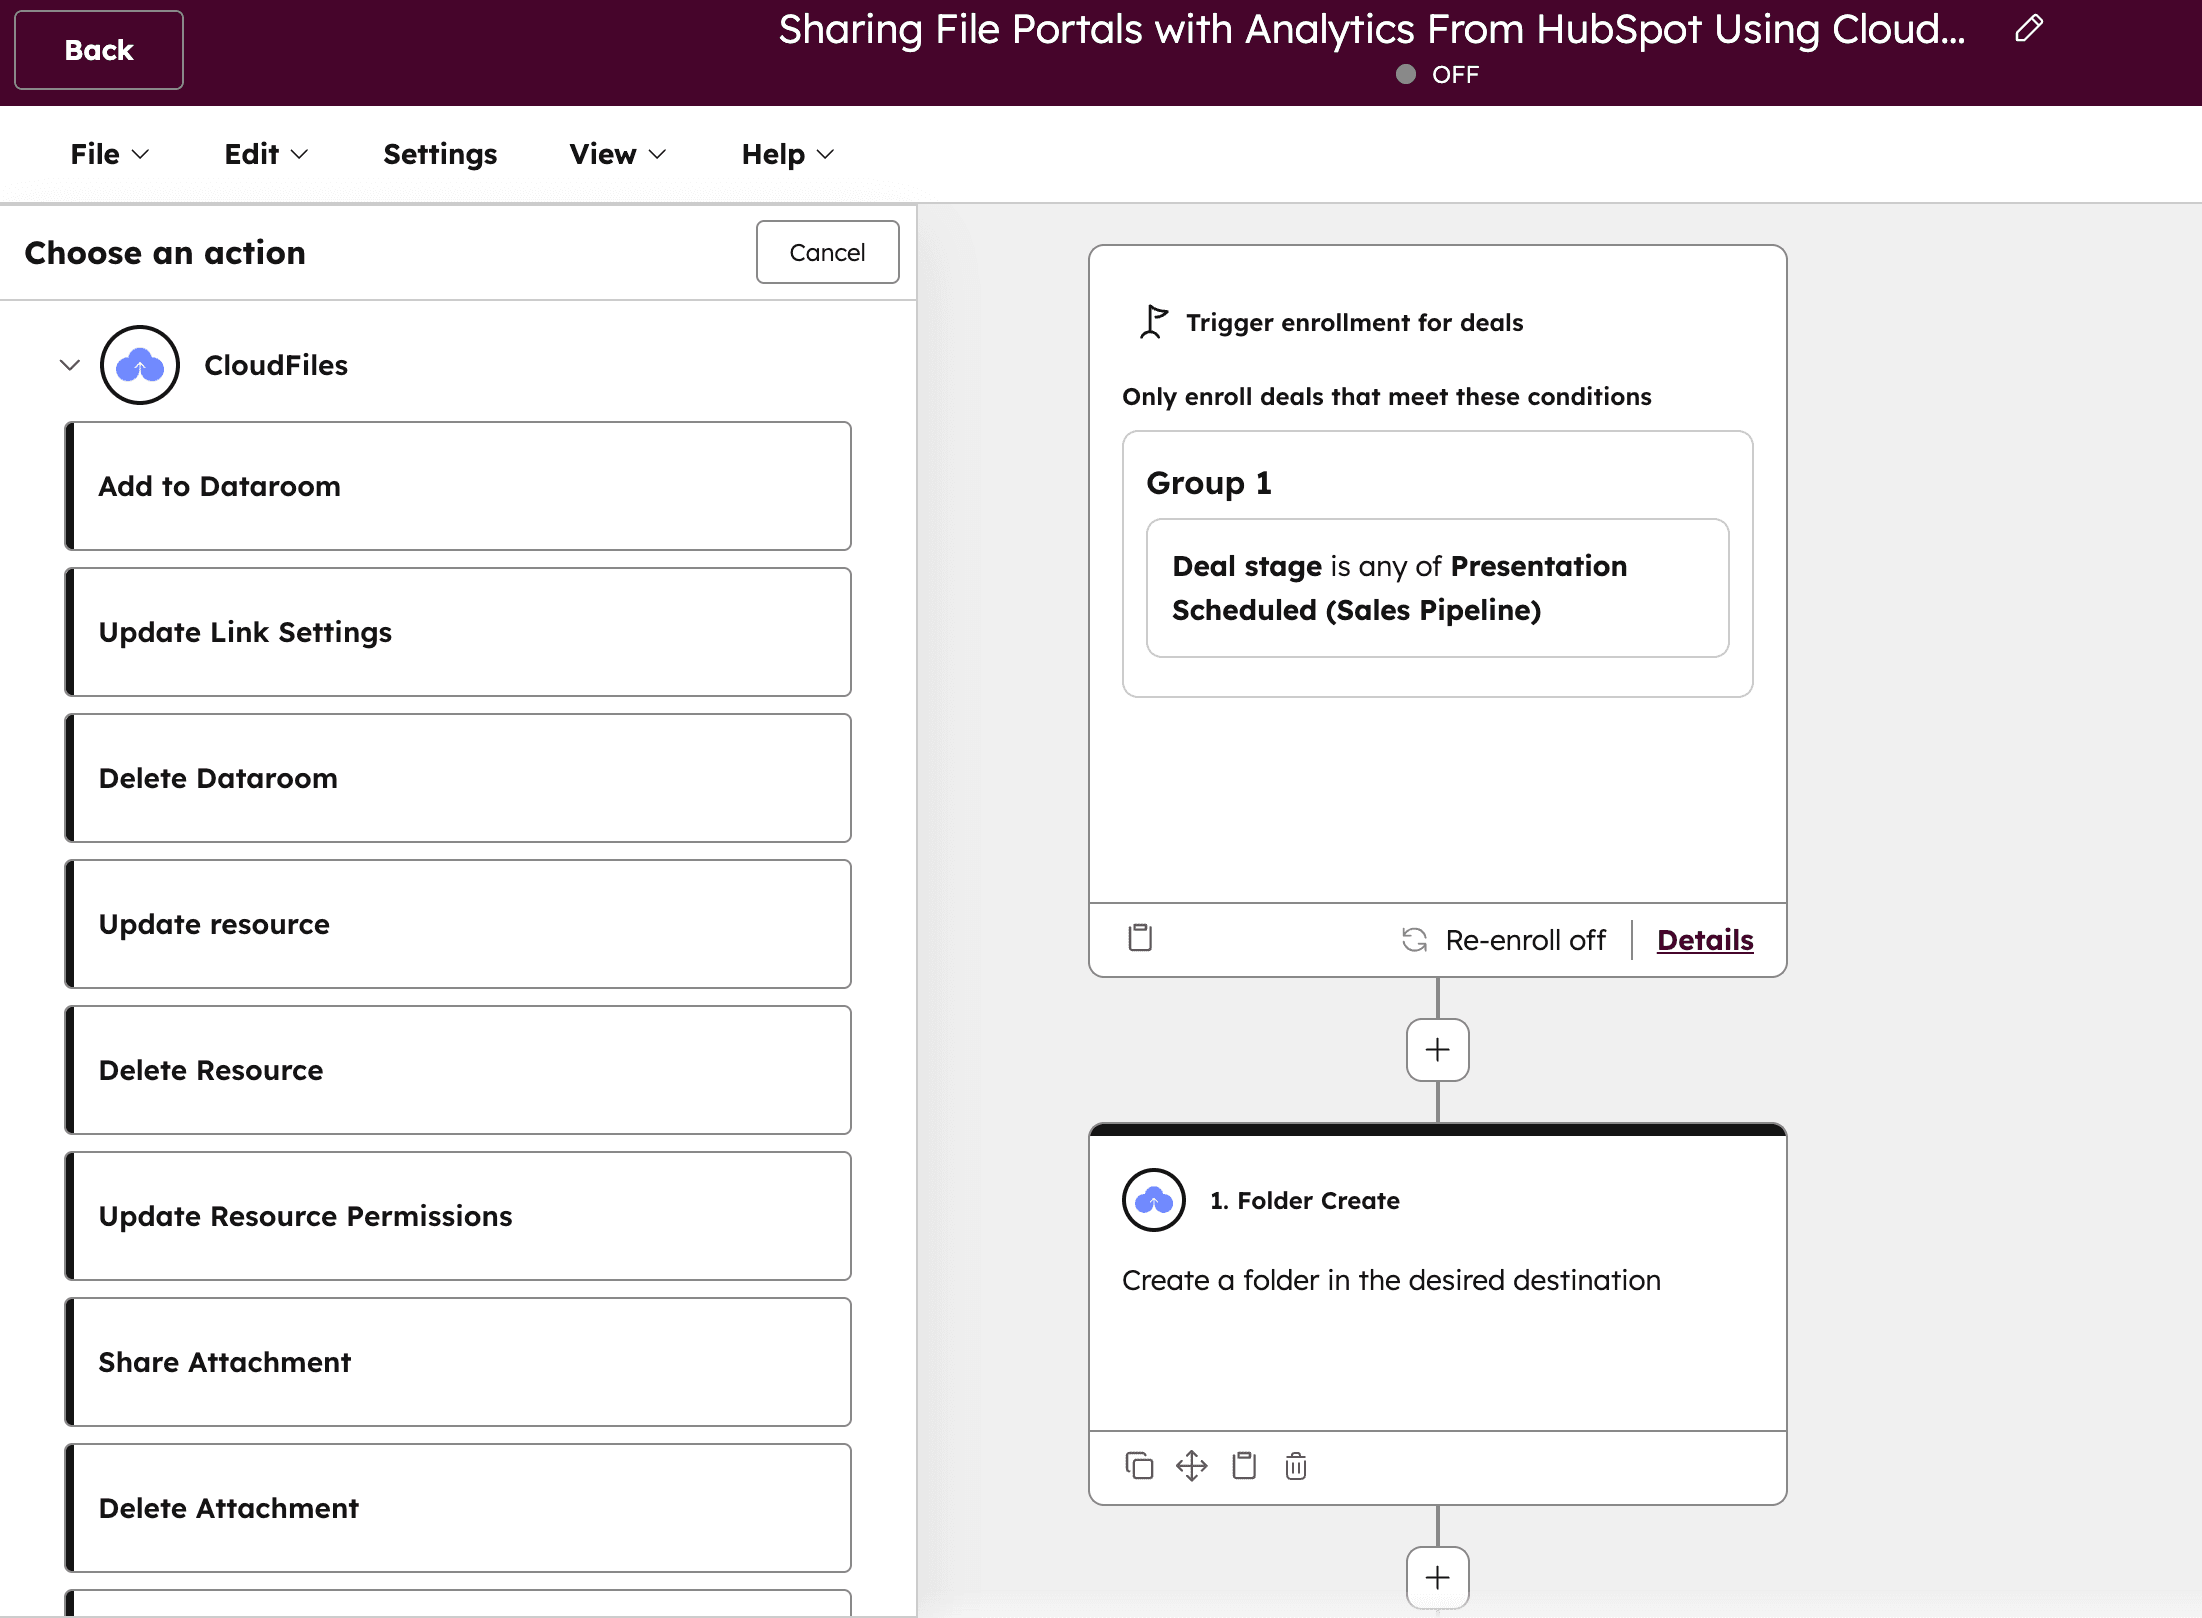This screenshot has height=1618, width=2202.
Task: Click the re-enroll refresh arrow icon
Action: point(1412,939)
